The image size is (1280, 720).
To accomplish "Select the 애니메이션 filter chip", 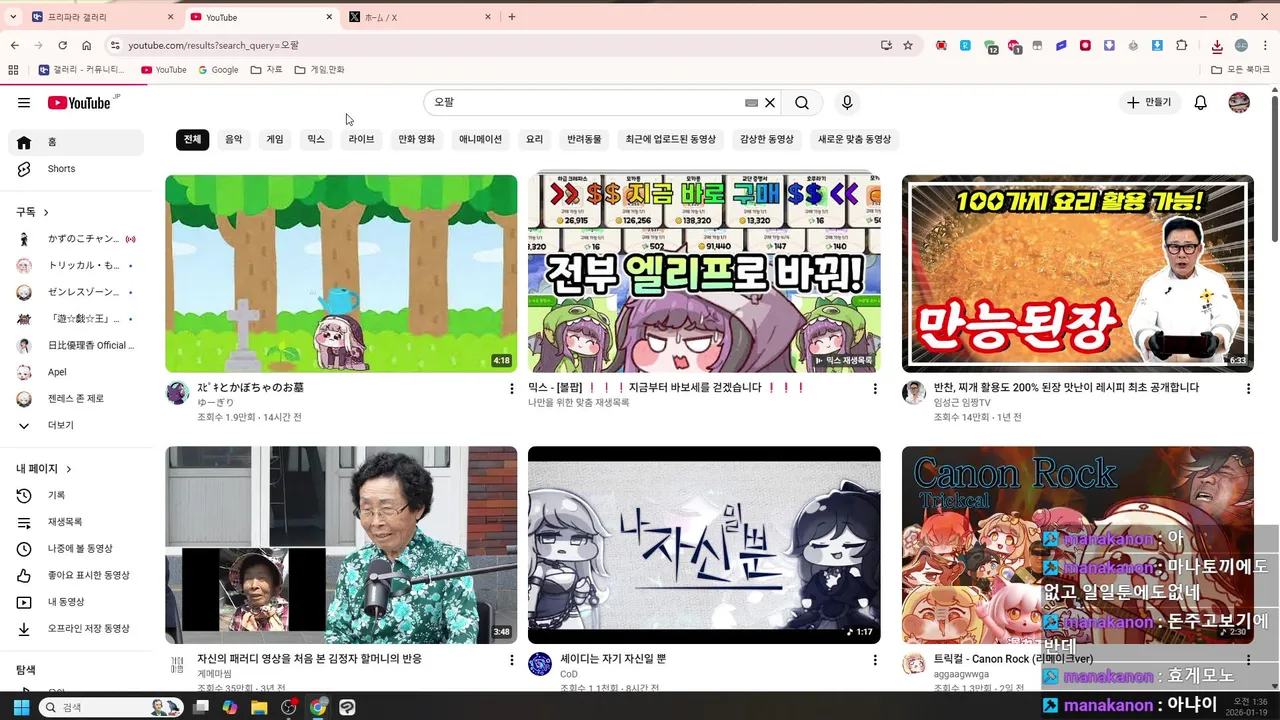I will [481, 140].
